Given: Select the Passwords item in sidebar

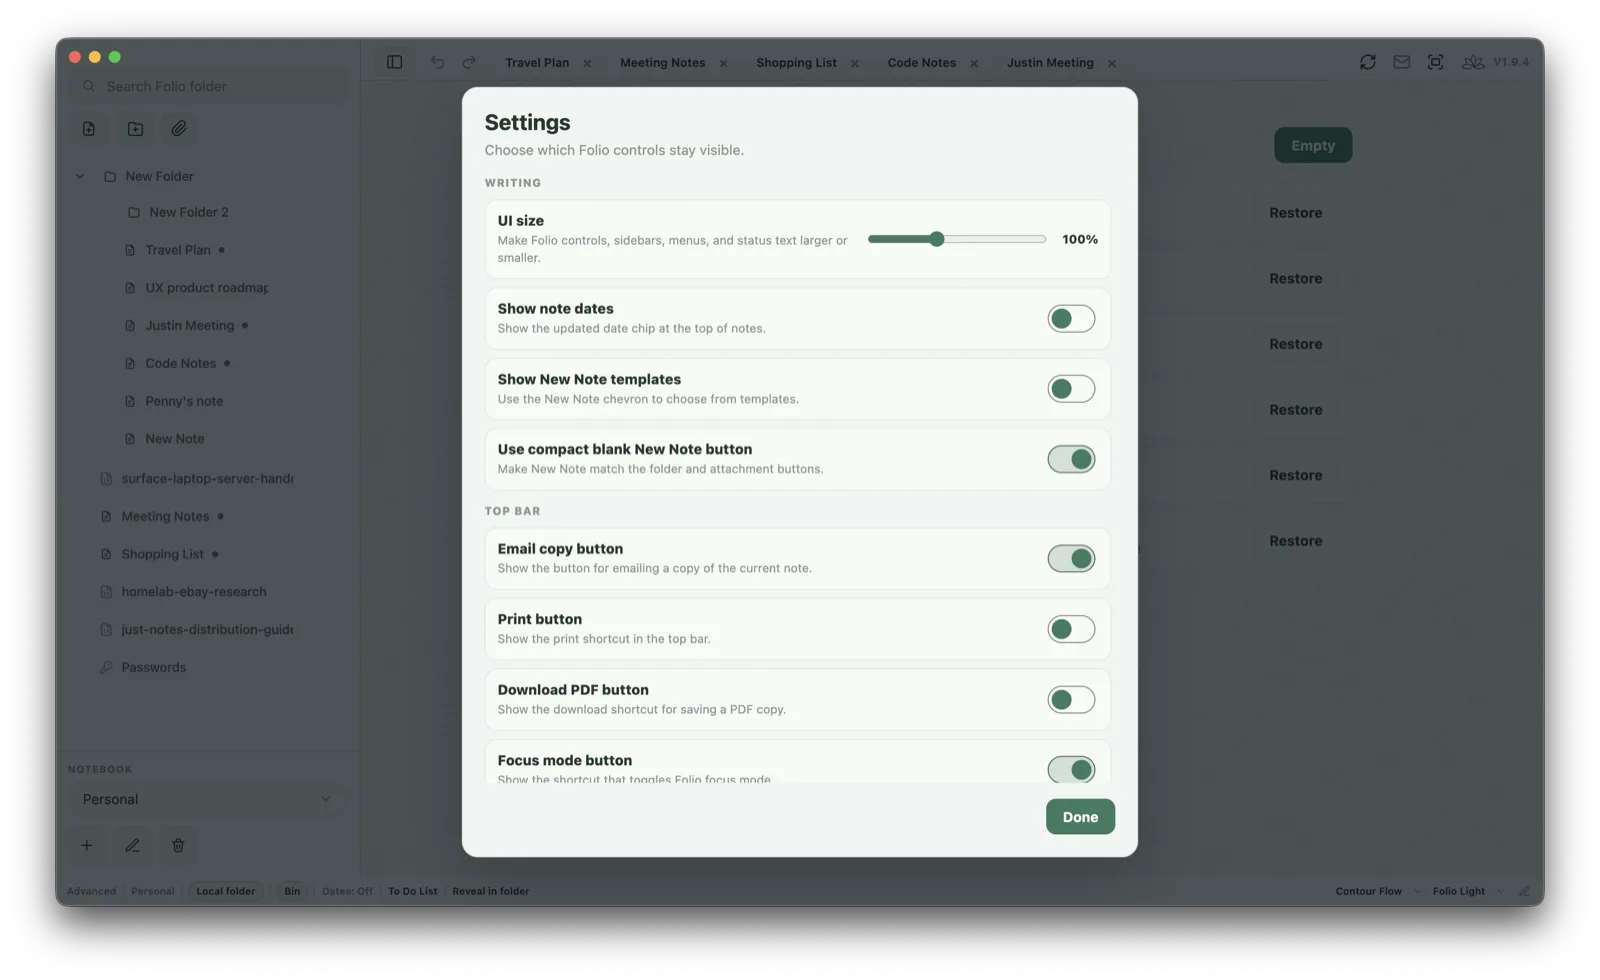Looking at the screenshot, I should tap(153, 667).
